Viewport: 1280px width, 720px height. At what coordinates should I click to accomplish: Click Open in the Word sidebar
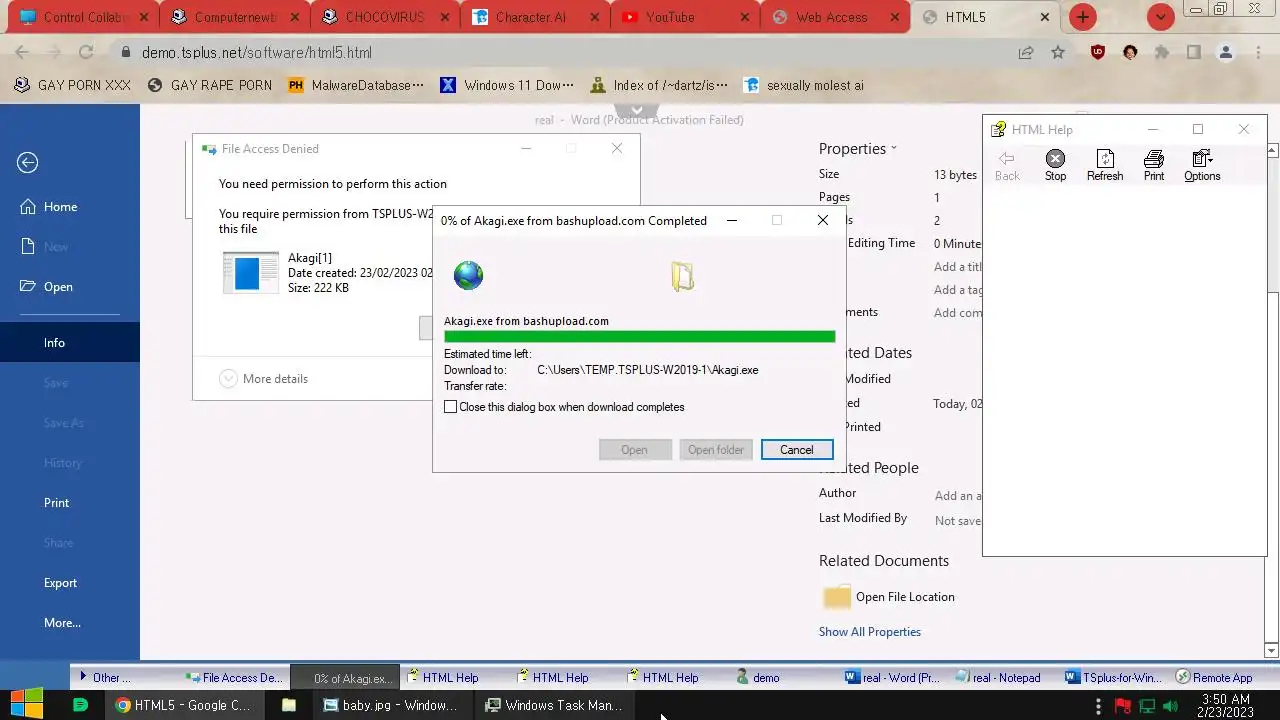(x=58, y=287)
